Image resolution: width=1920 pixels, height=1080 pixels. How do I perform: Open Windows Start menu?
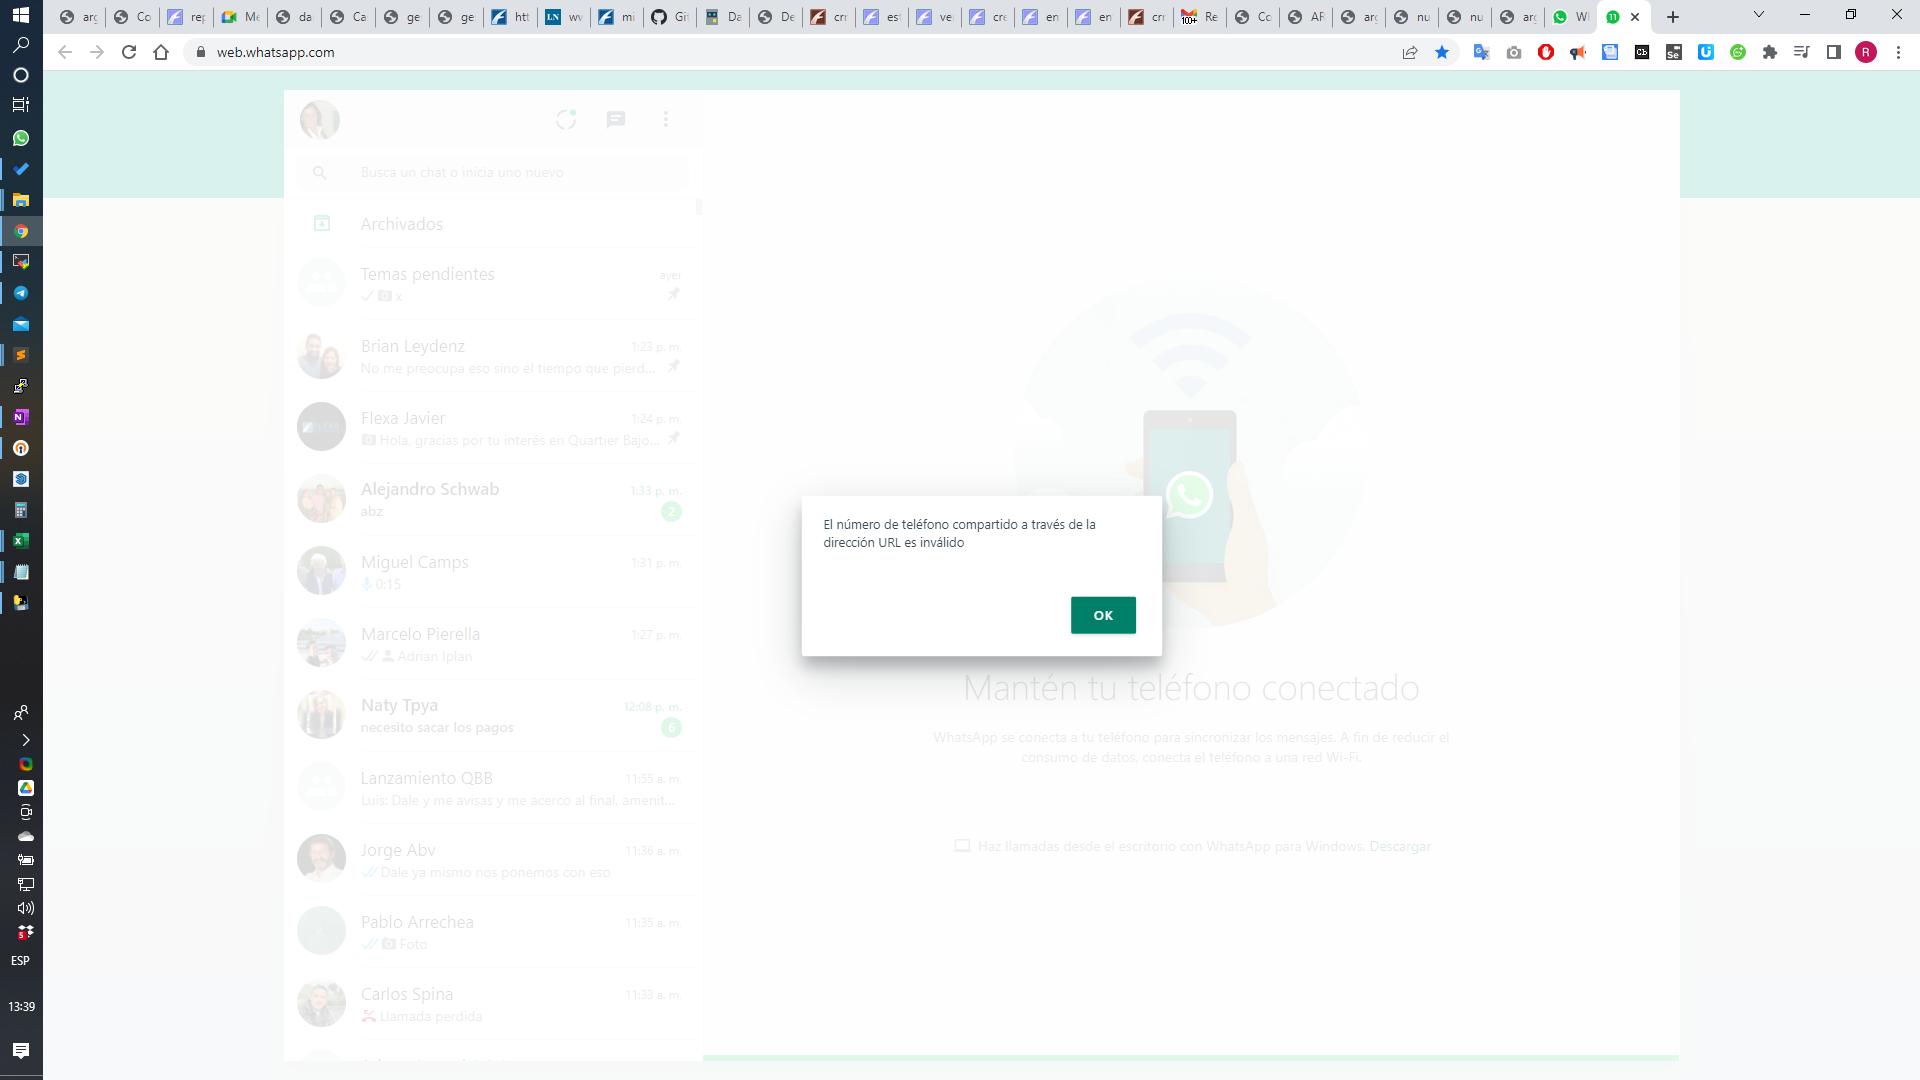(x=21, y=15)
